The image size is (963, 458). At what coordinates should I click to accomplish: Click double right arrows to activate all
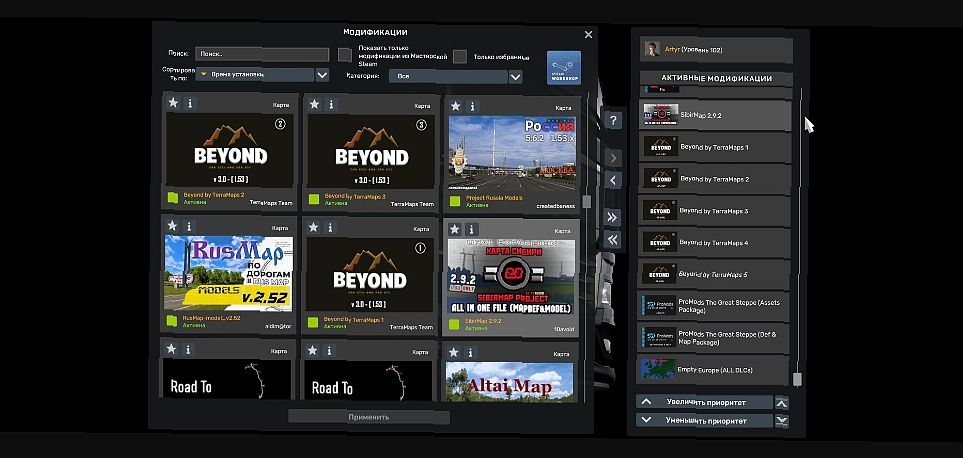point(612,217)
